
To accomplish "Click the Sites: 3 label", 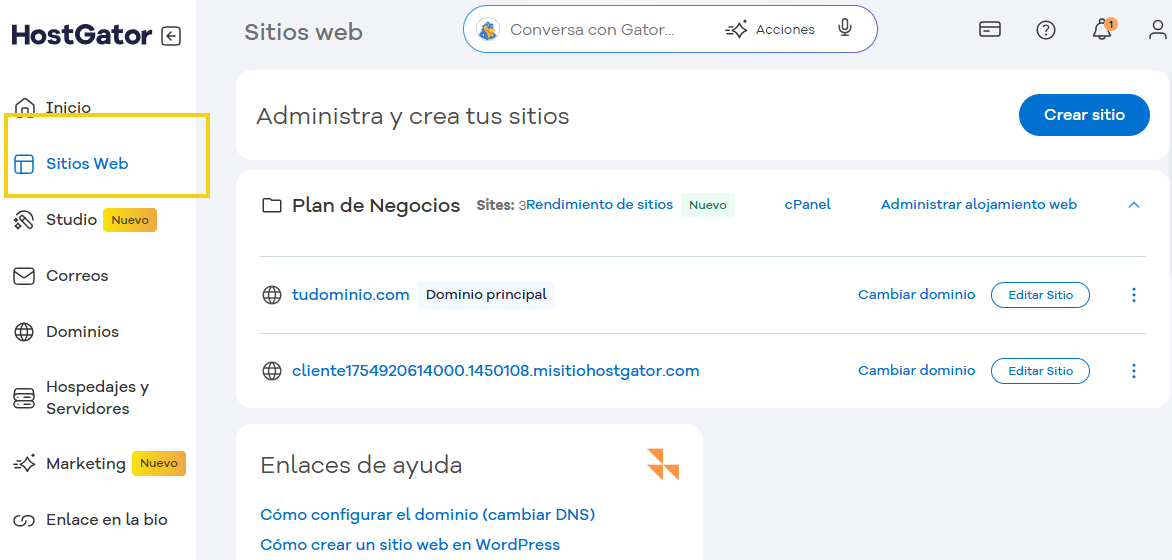I will click(x=502, y=205).
